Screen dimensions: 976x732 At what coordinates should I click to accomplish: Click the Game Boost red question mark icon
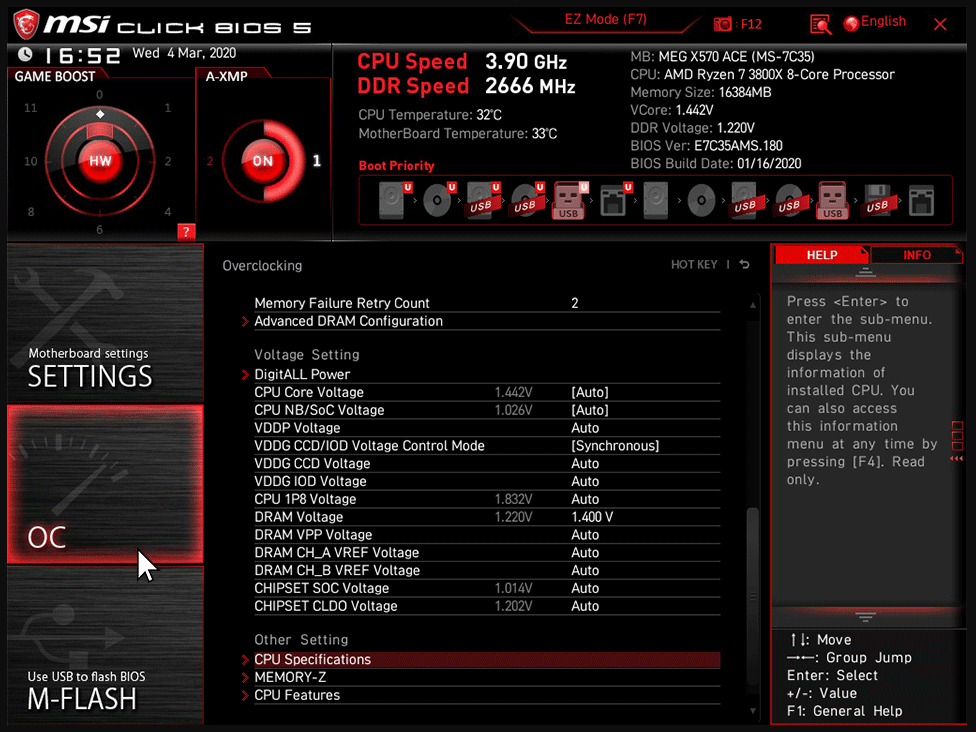(x=185, y=232)
